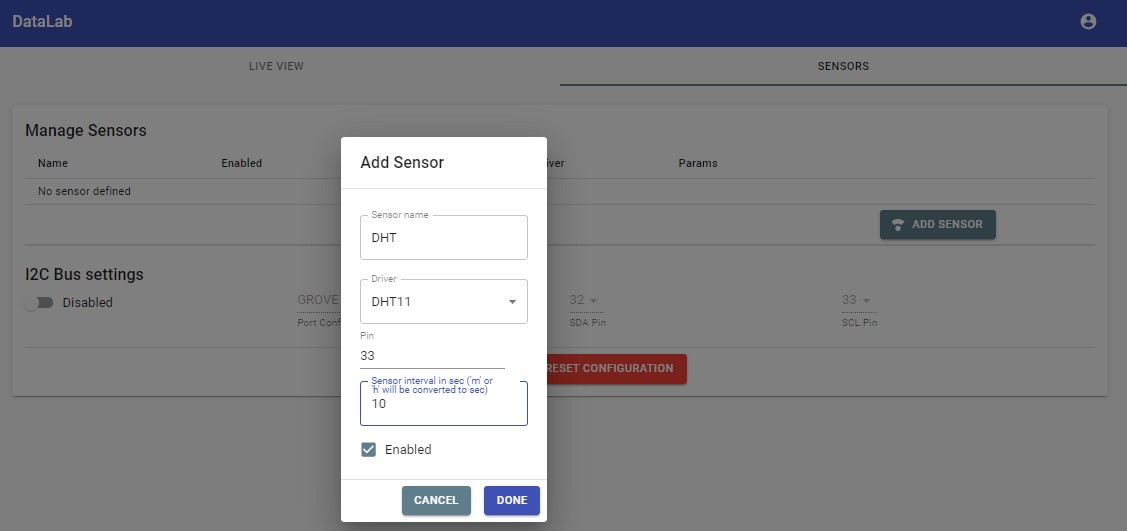Click the Enabled column header
This screenshot has width=1127, height=531.
[241, 163]
